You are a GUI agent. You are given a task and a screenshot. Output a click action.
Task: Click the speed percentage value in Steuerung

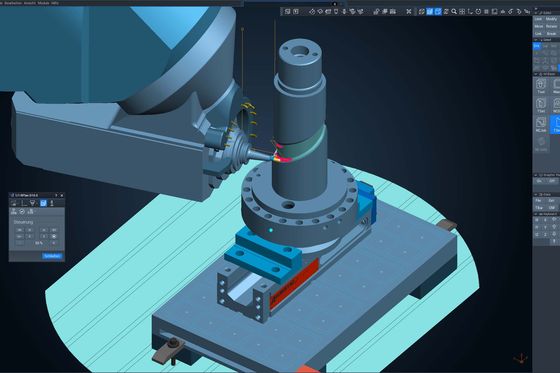point(39,243)
